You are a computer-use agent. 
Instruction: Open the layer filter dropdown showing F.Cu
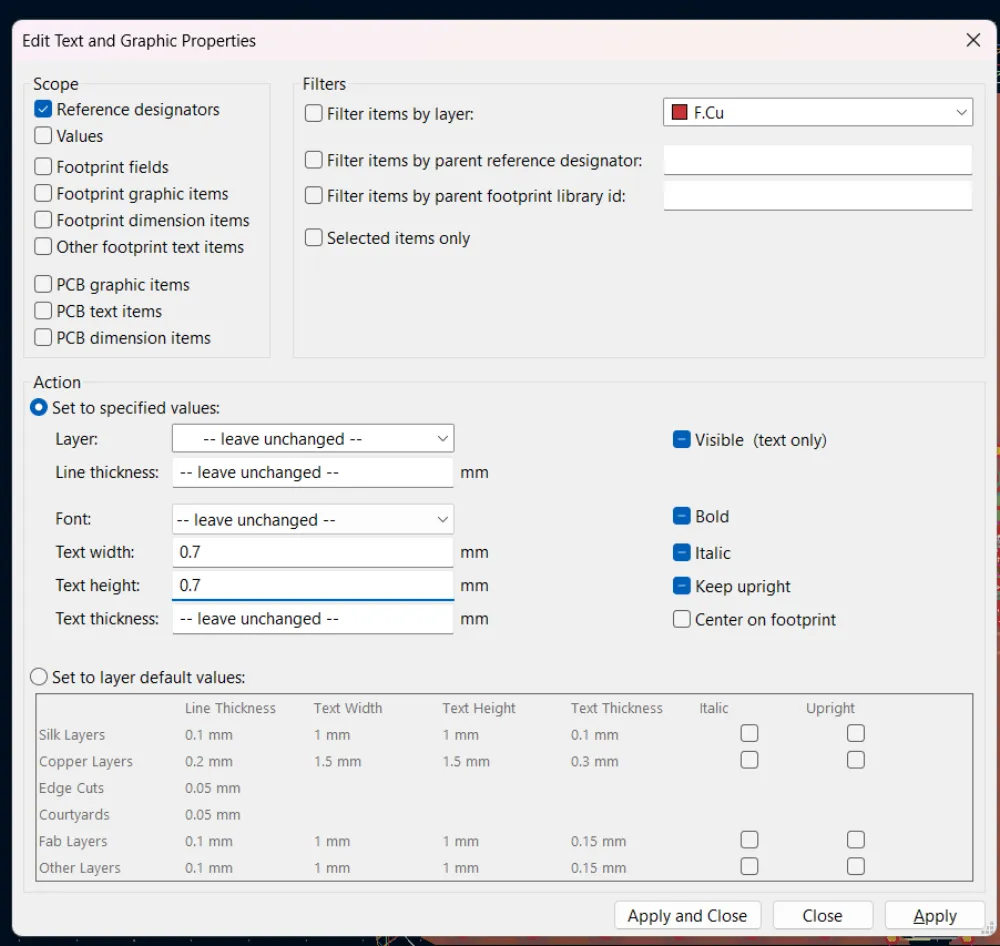959,112
